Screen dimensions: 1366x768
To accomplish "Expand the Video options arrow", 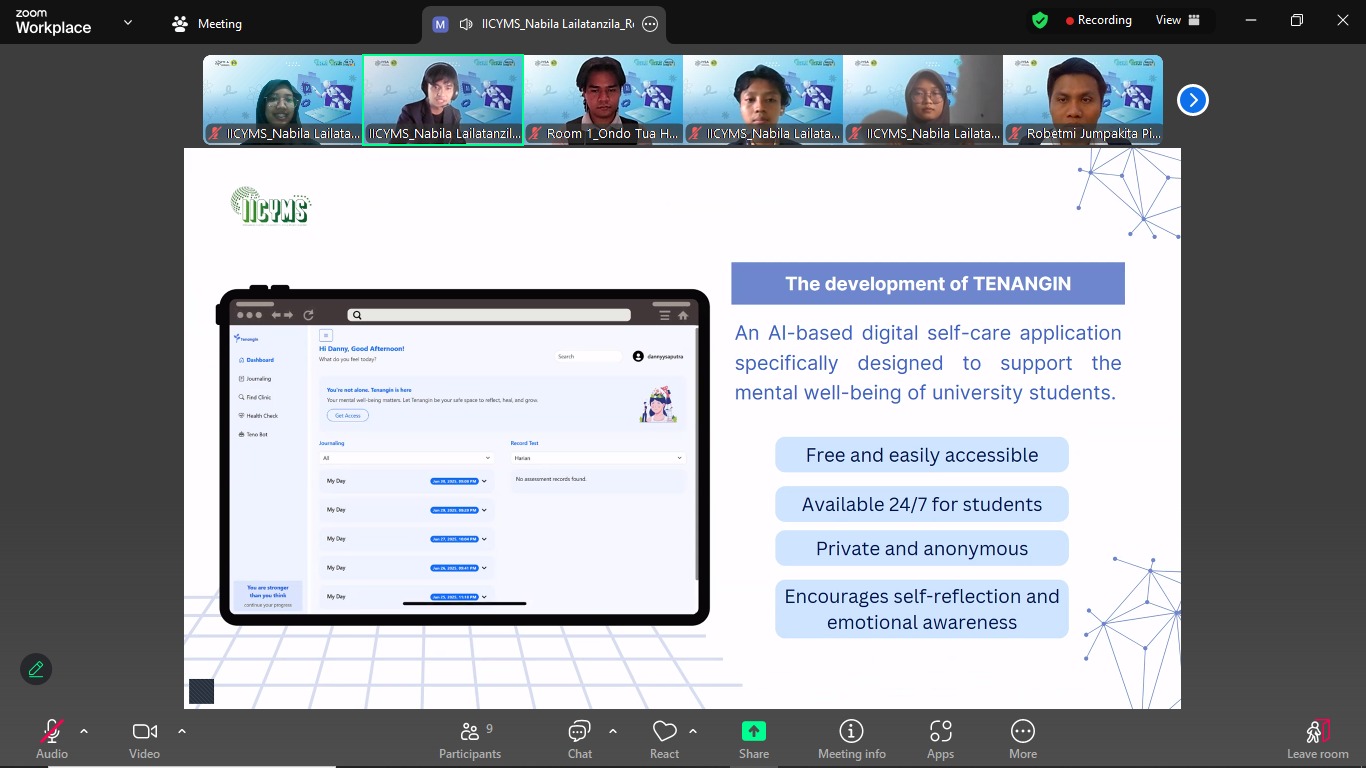I will [182, 731].
